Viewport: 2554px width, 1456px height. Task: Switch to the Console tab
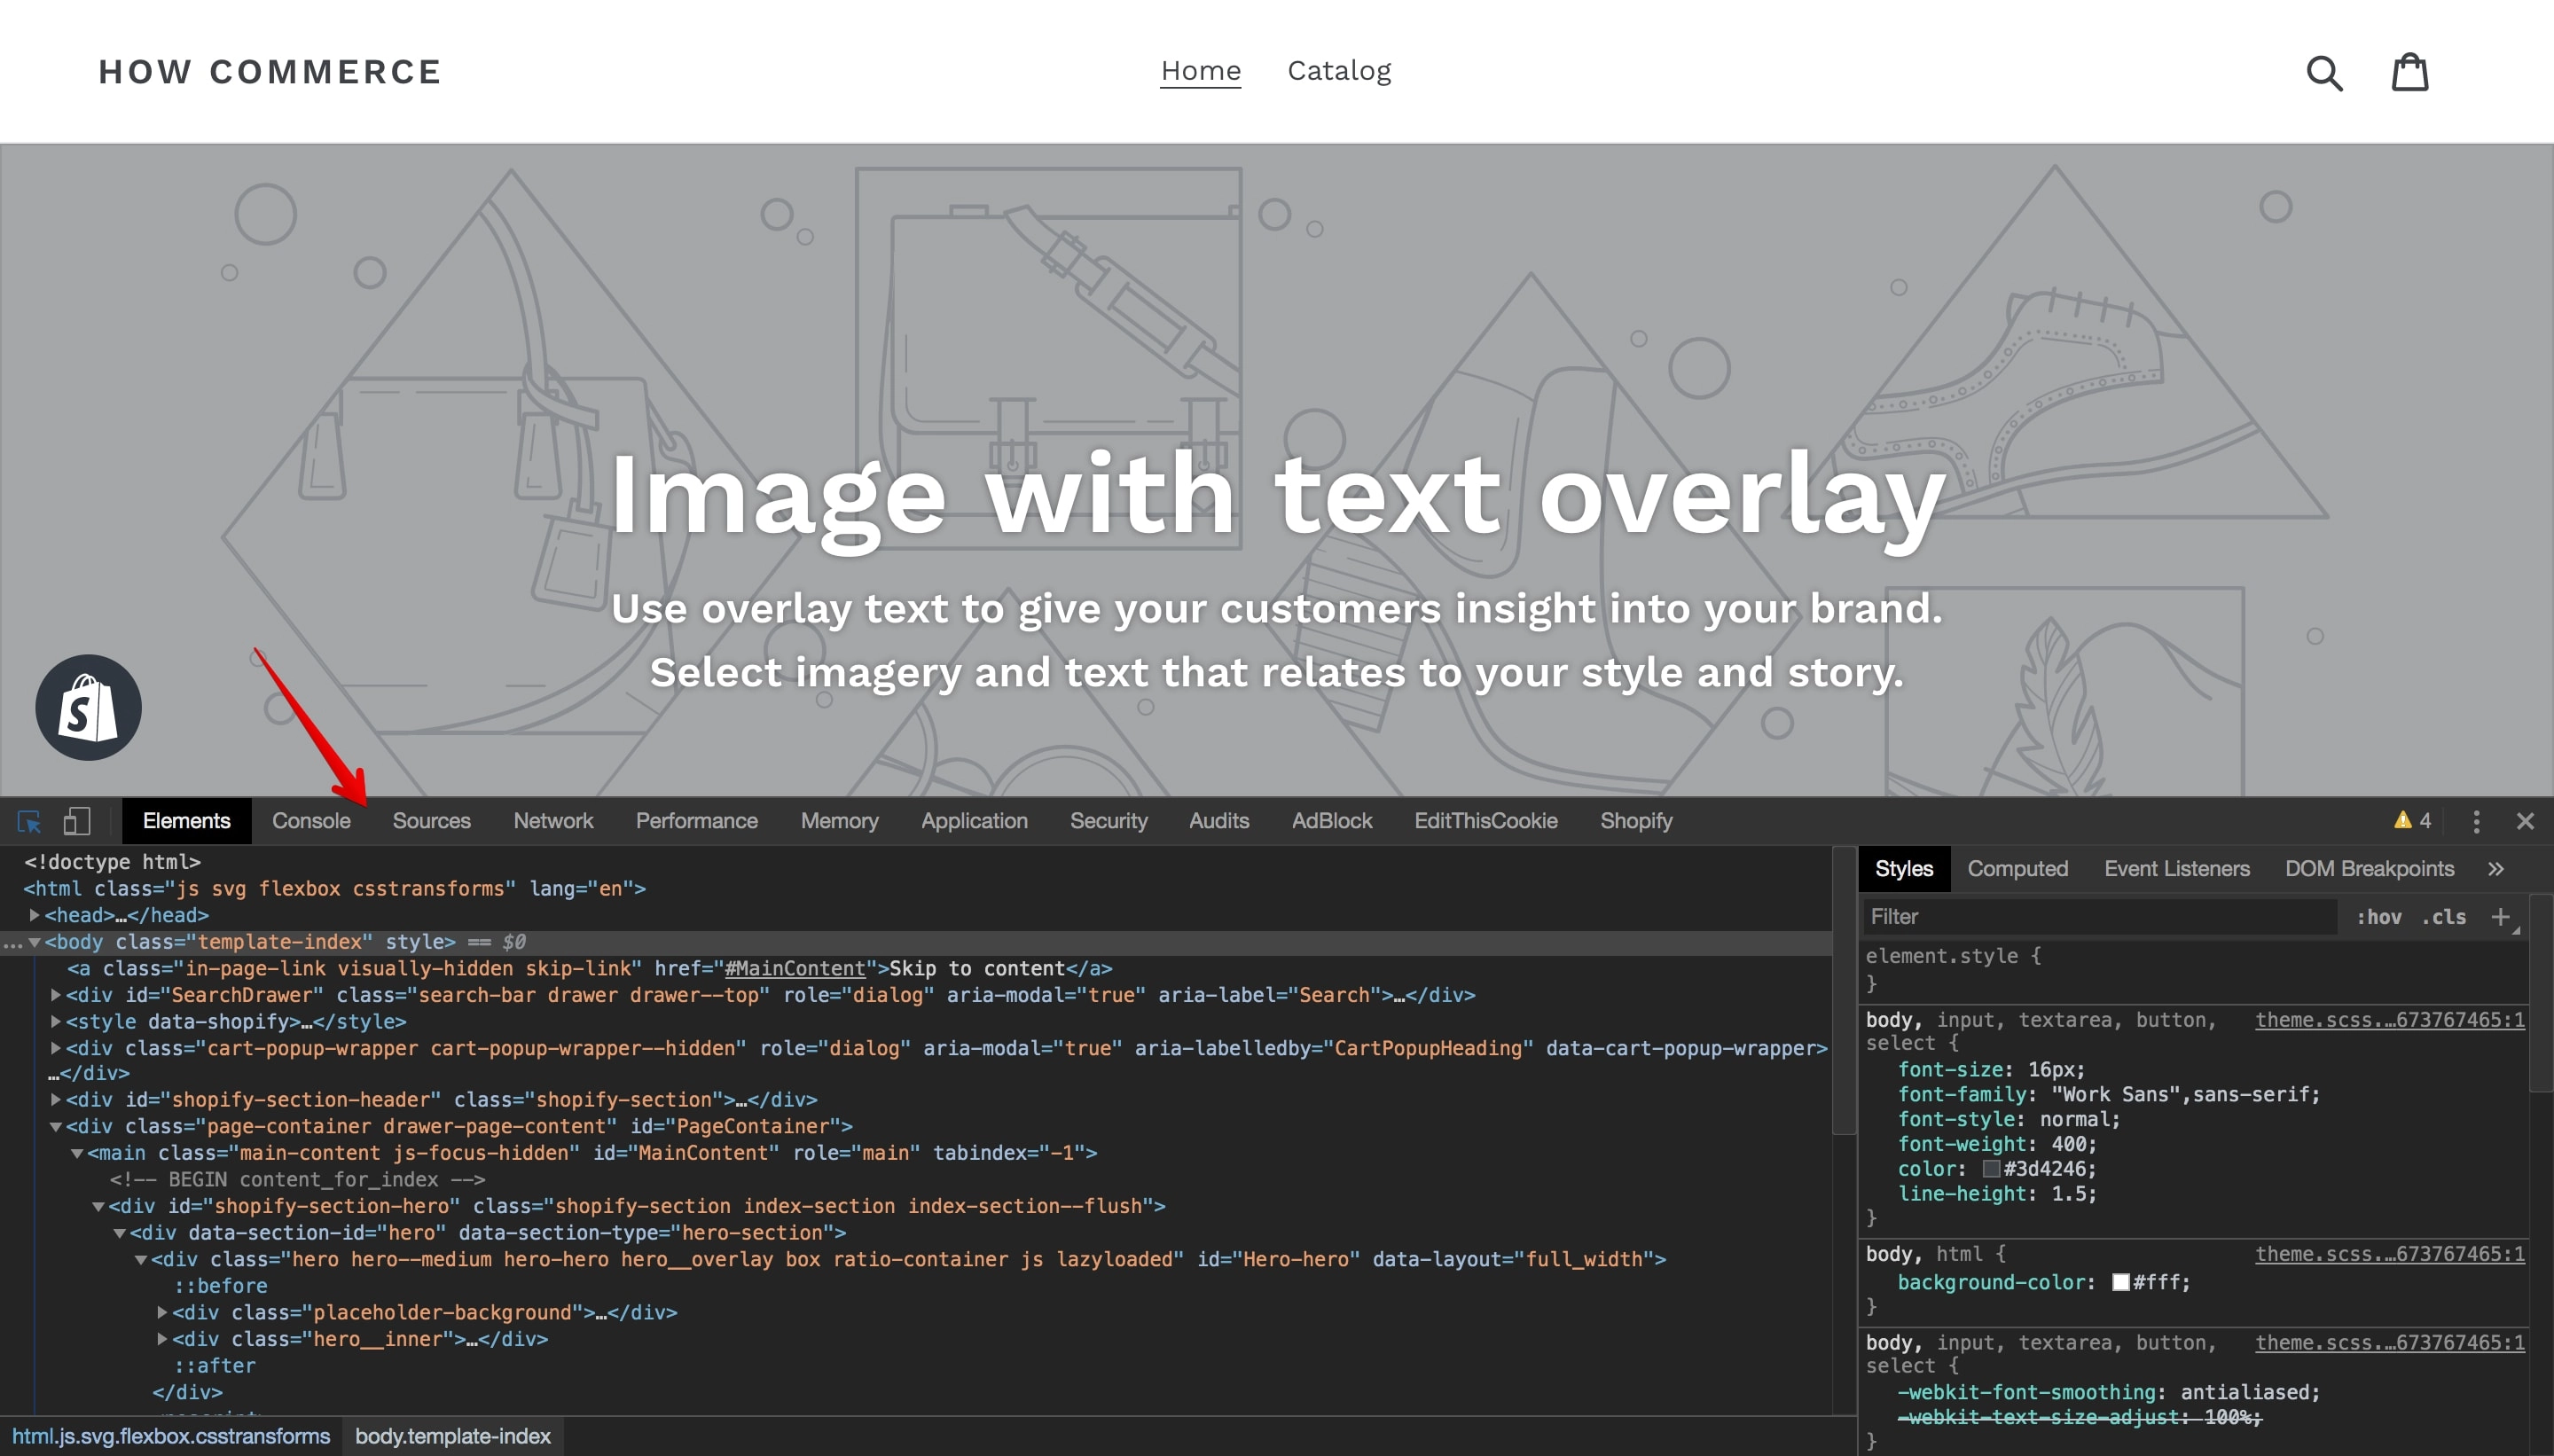311,821
